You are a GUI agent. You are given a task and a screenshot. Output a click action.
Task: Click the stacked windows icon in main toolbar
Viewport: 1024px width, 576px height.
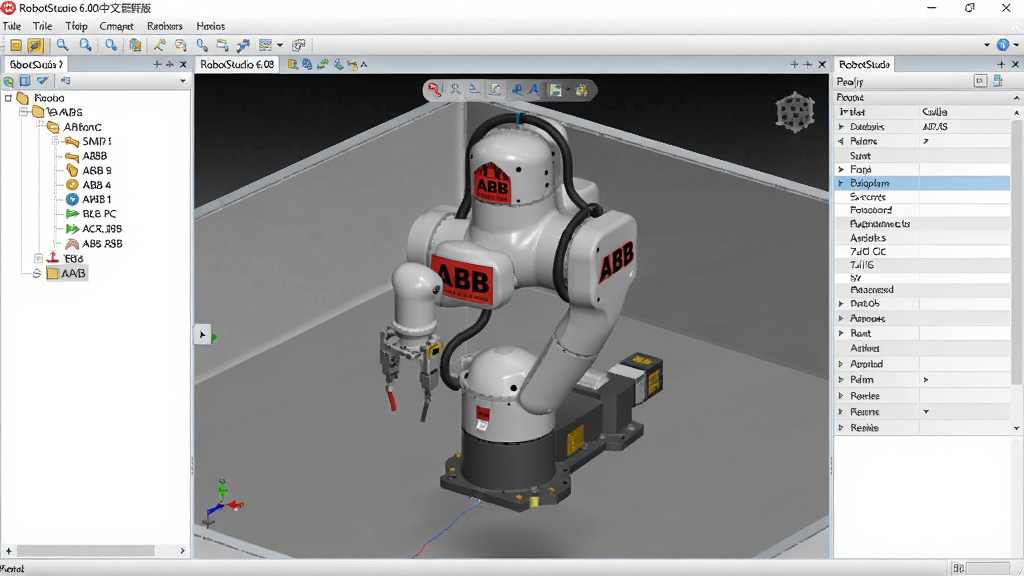point(298,45)
